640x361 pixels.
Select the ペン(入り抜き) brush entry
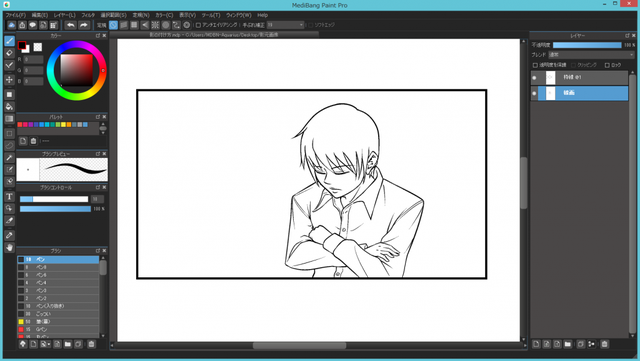(x=58, y=306)
